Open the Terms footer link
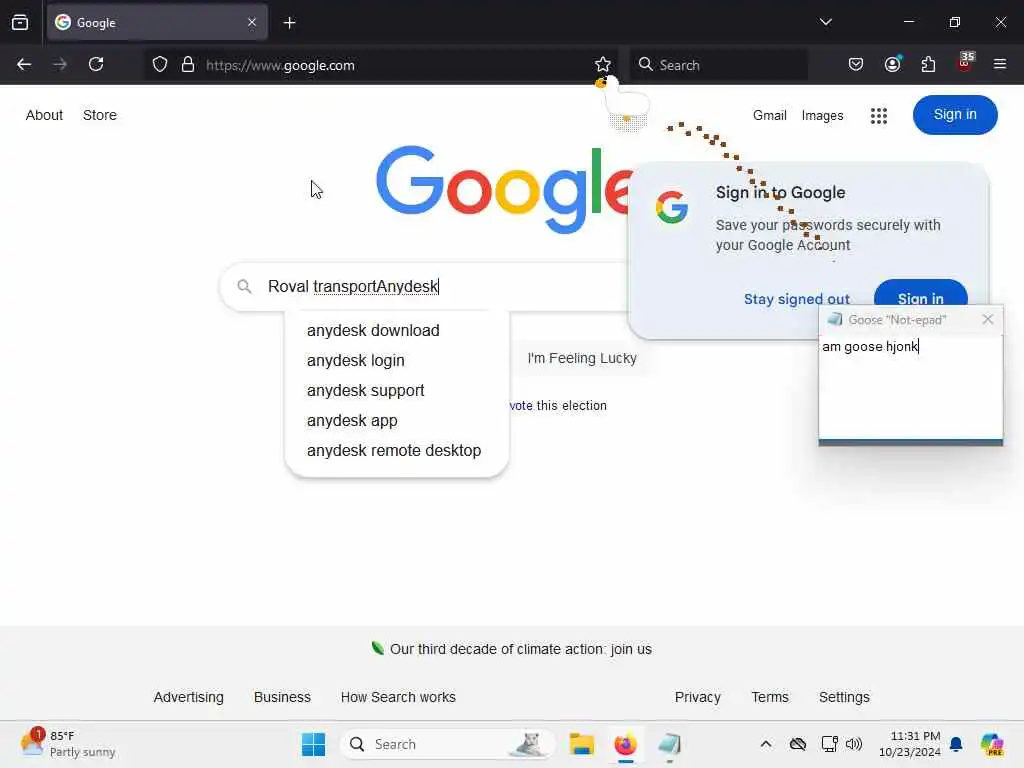This screenshot has width=1024, height=768. tap(770, 697)
